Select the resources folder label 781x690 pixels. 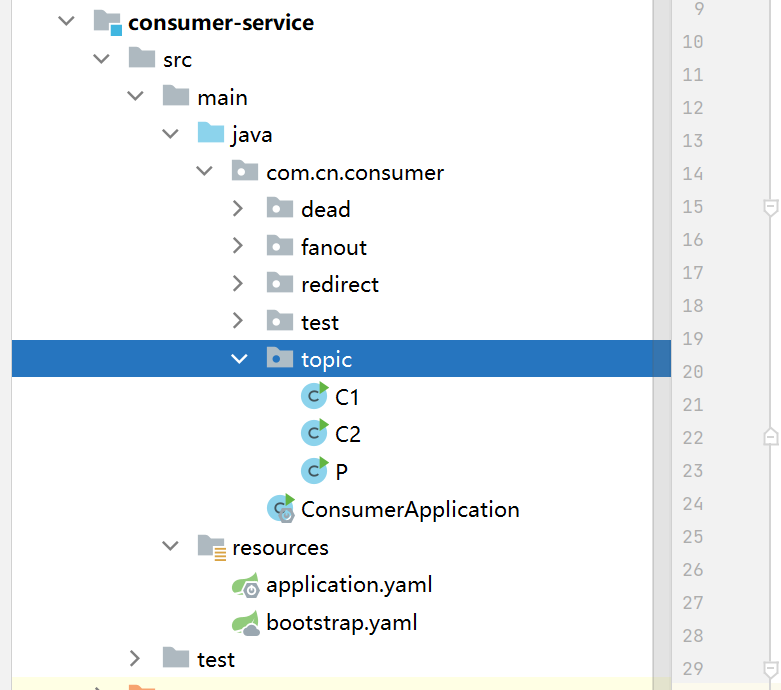click(x=280, y=548)
